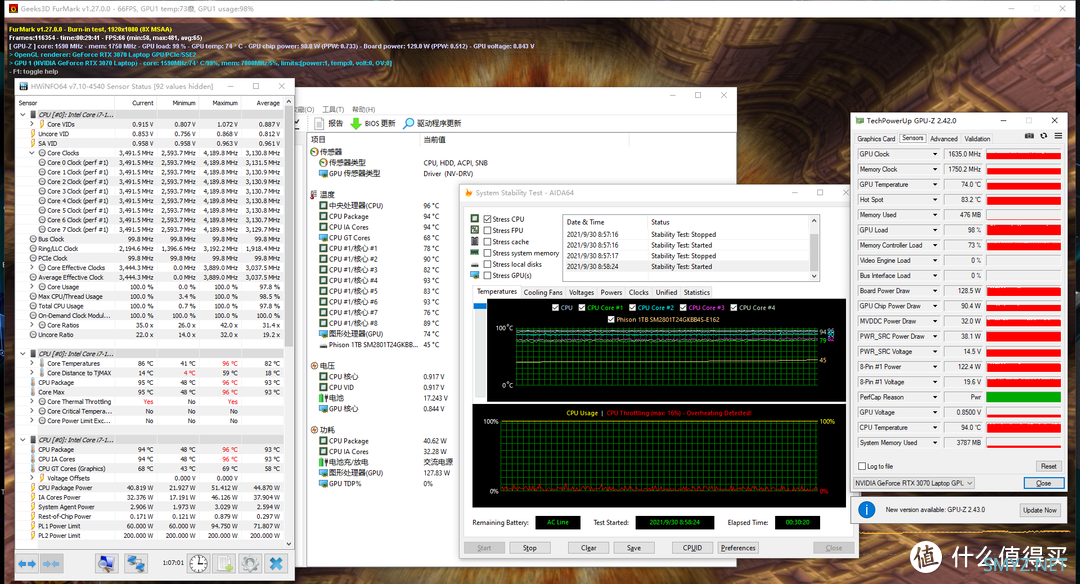The width and height of the screenshot is (1080, 584).
Task: Click HWiNFO log file add icon
Action: [225, 564]
